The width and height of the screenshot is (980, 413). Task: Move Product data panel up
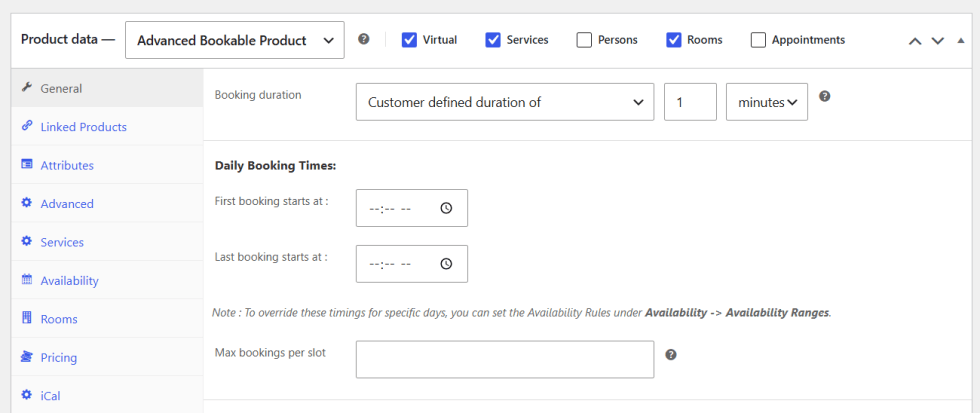click(915, 41)
